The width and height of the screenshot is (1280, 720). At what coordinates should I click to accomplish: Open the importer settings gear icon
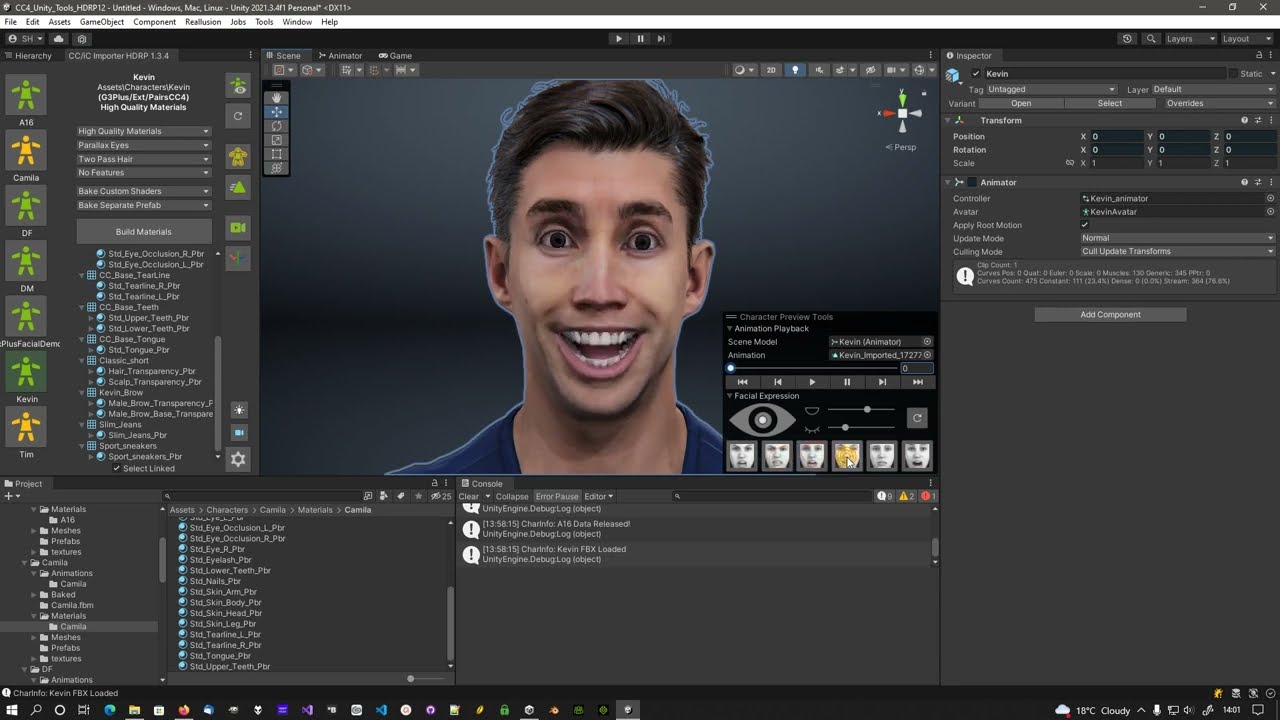click(238, 459)
